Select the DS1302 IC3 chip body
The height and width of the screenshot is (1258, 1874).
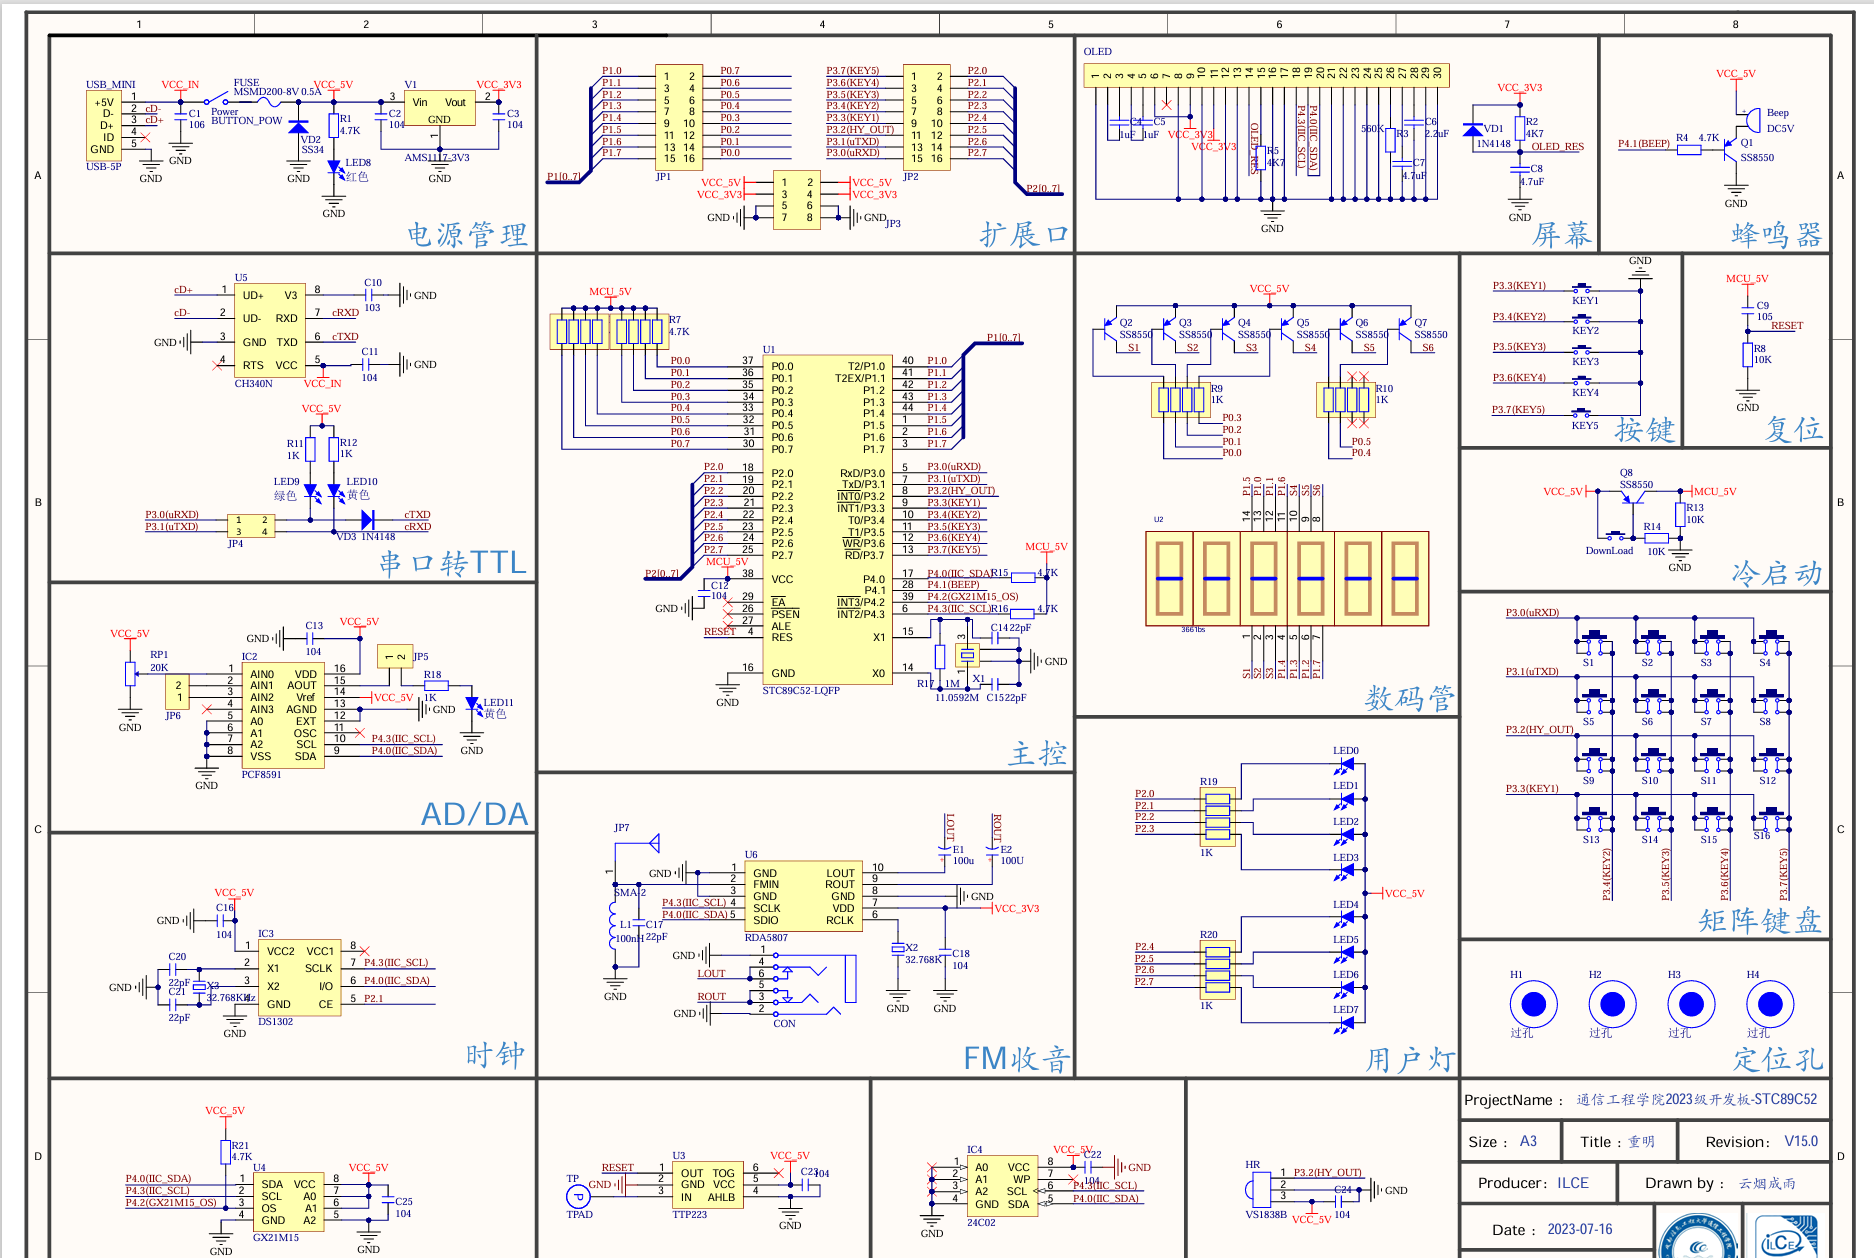point(299,977)
